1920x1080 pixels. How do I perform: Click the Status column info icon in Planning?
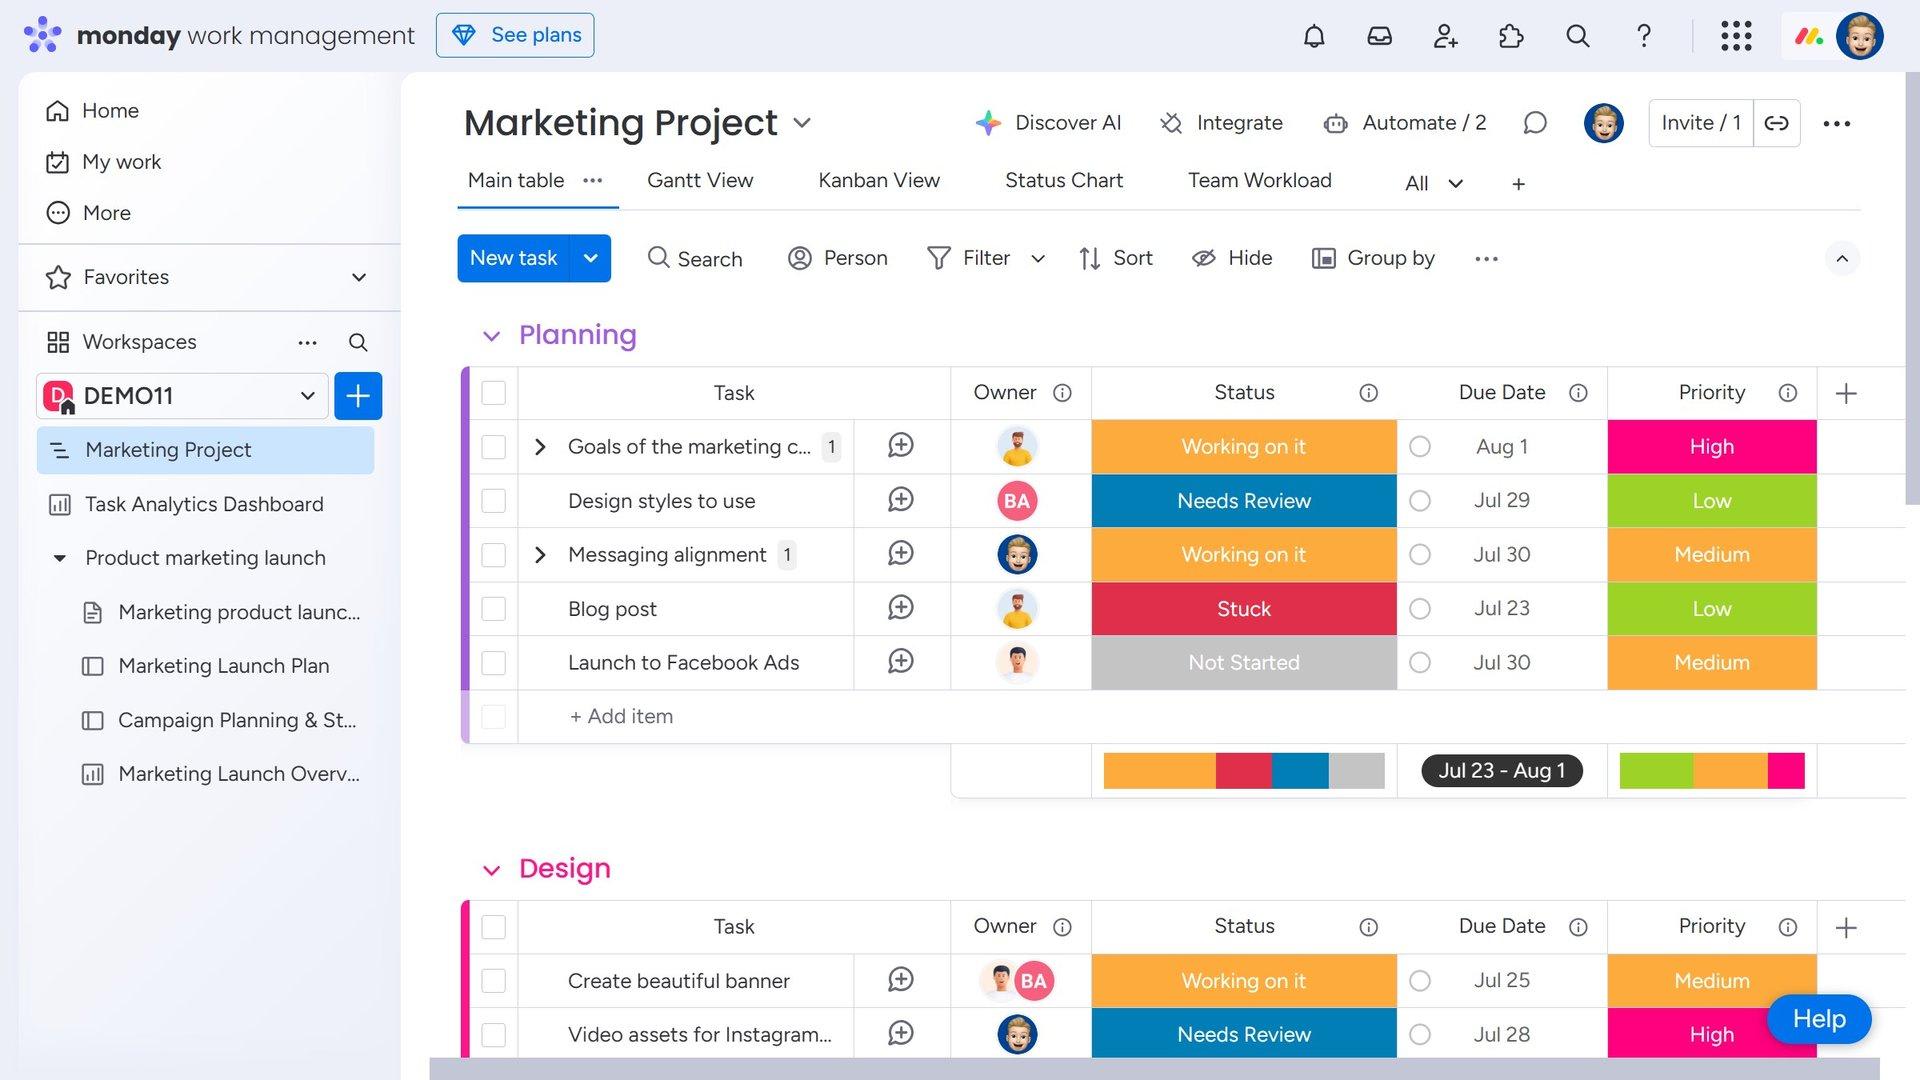point(1368,393)
